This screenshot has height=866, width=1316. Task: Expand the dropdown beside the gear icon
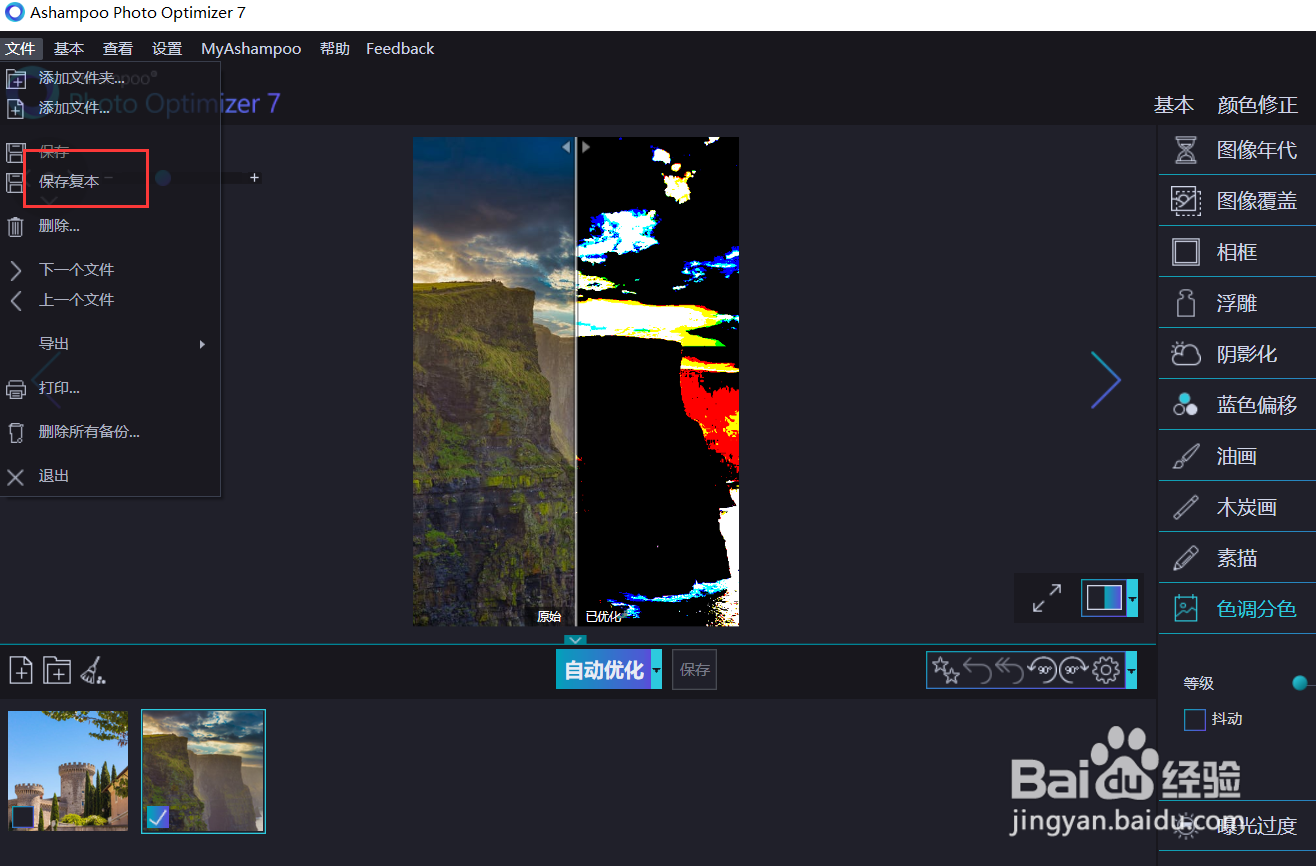click(1131, 670)
